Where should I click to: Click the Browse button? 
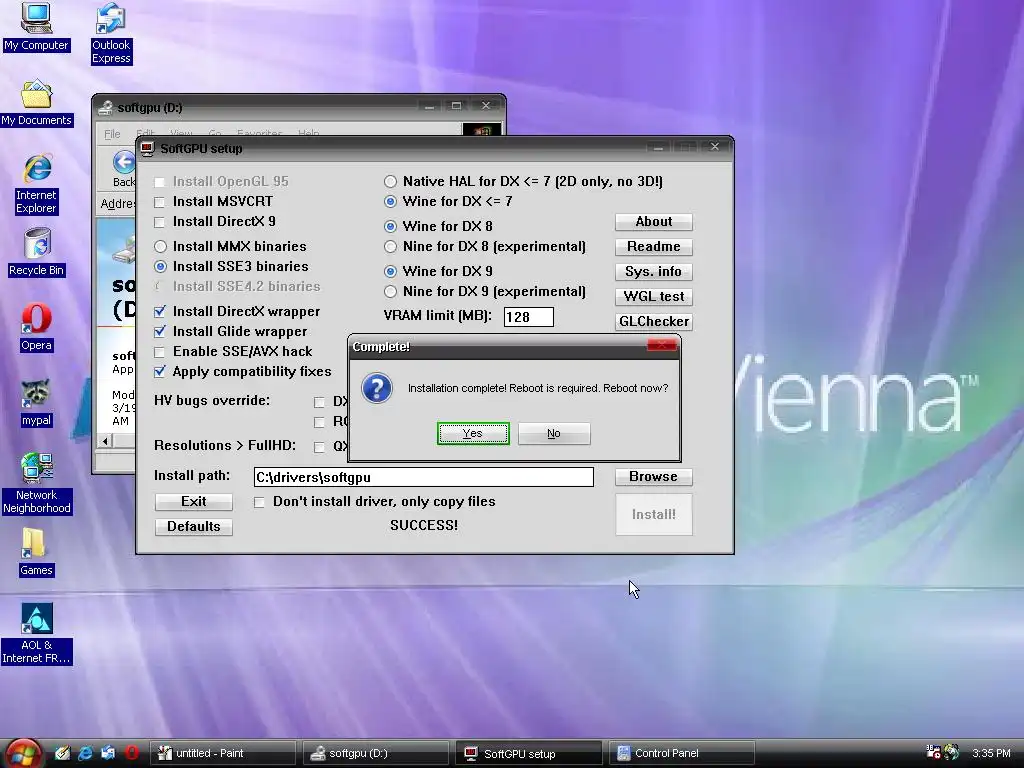coord(654,477)
